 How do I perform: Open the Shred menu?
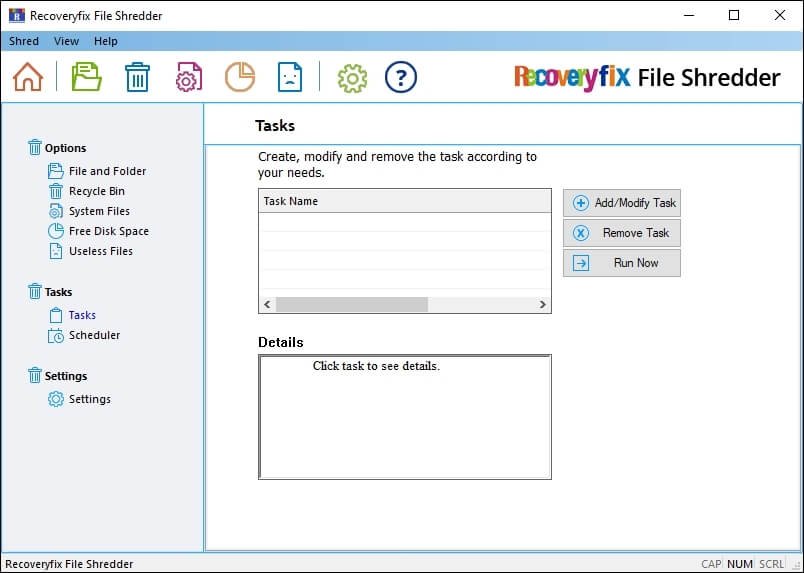[24, 41]
